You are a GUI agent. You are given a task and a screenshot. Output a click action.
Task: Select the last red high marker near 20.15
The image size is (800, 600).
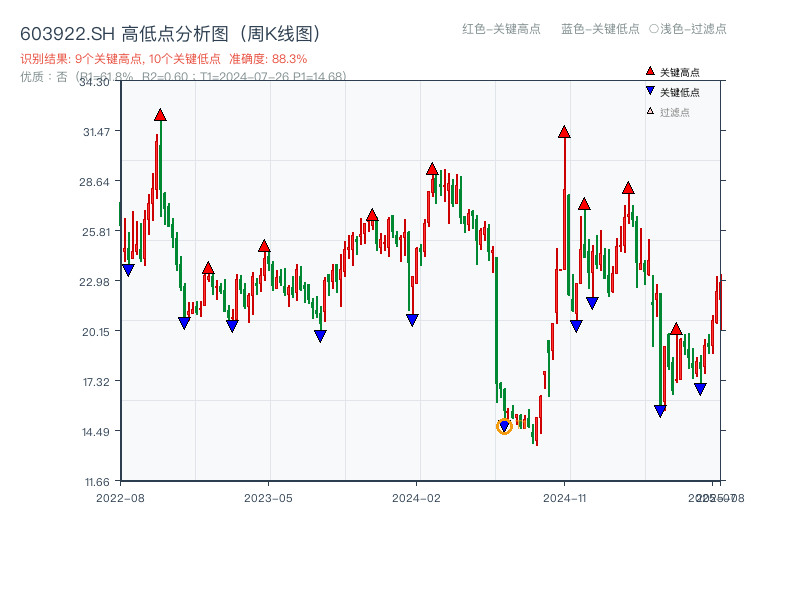(x=676, y=329)
